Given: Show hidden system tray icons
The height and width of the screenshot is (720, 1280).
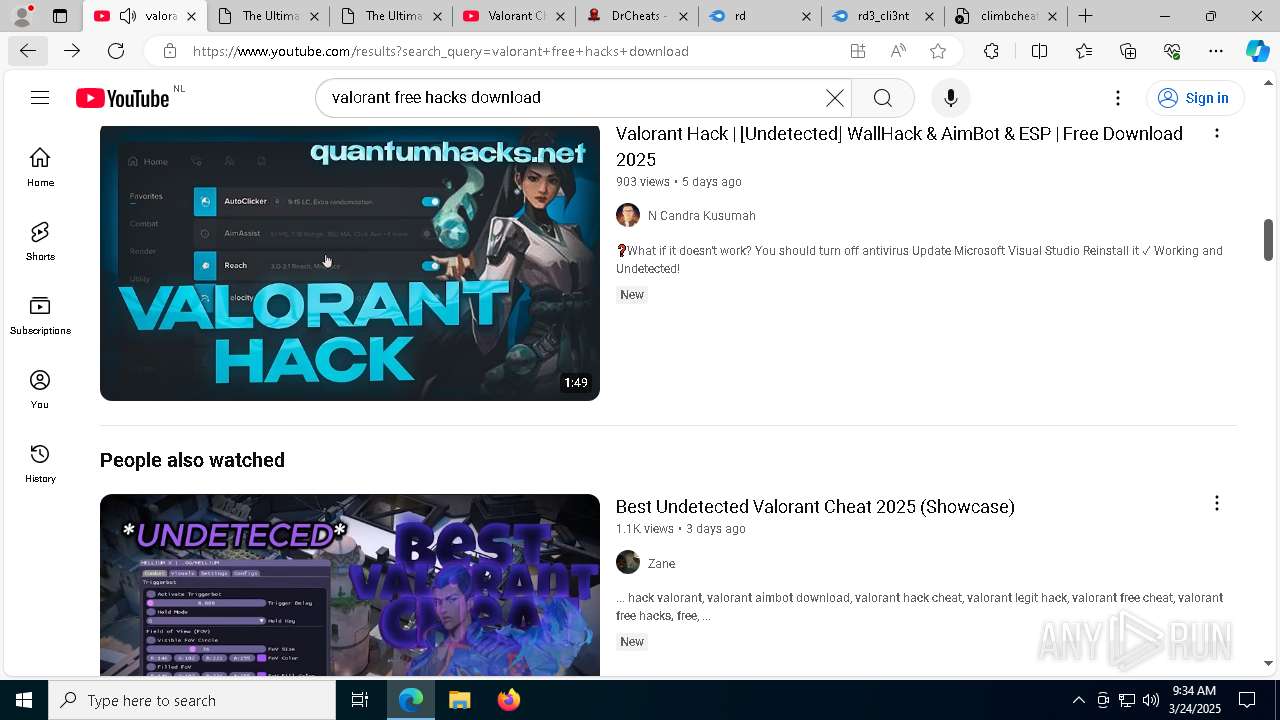Looking at the screenshot, I should tap(1078, 700).
